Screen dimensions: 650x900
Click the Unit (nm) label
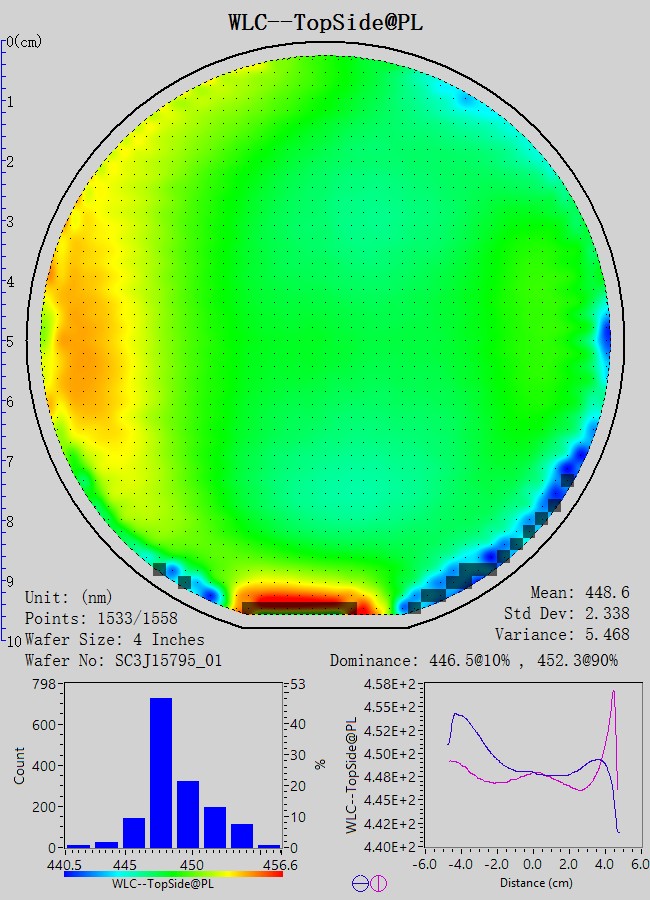click(69, 597)
